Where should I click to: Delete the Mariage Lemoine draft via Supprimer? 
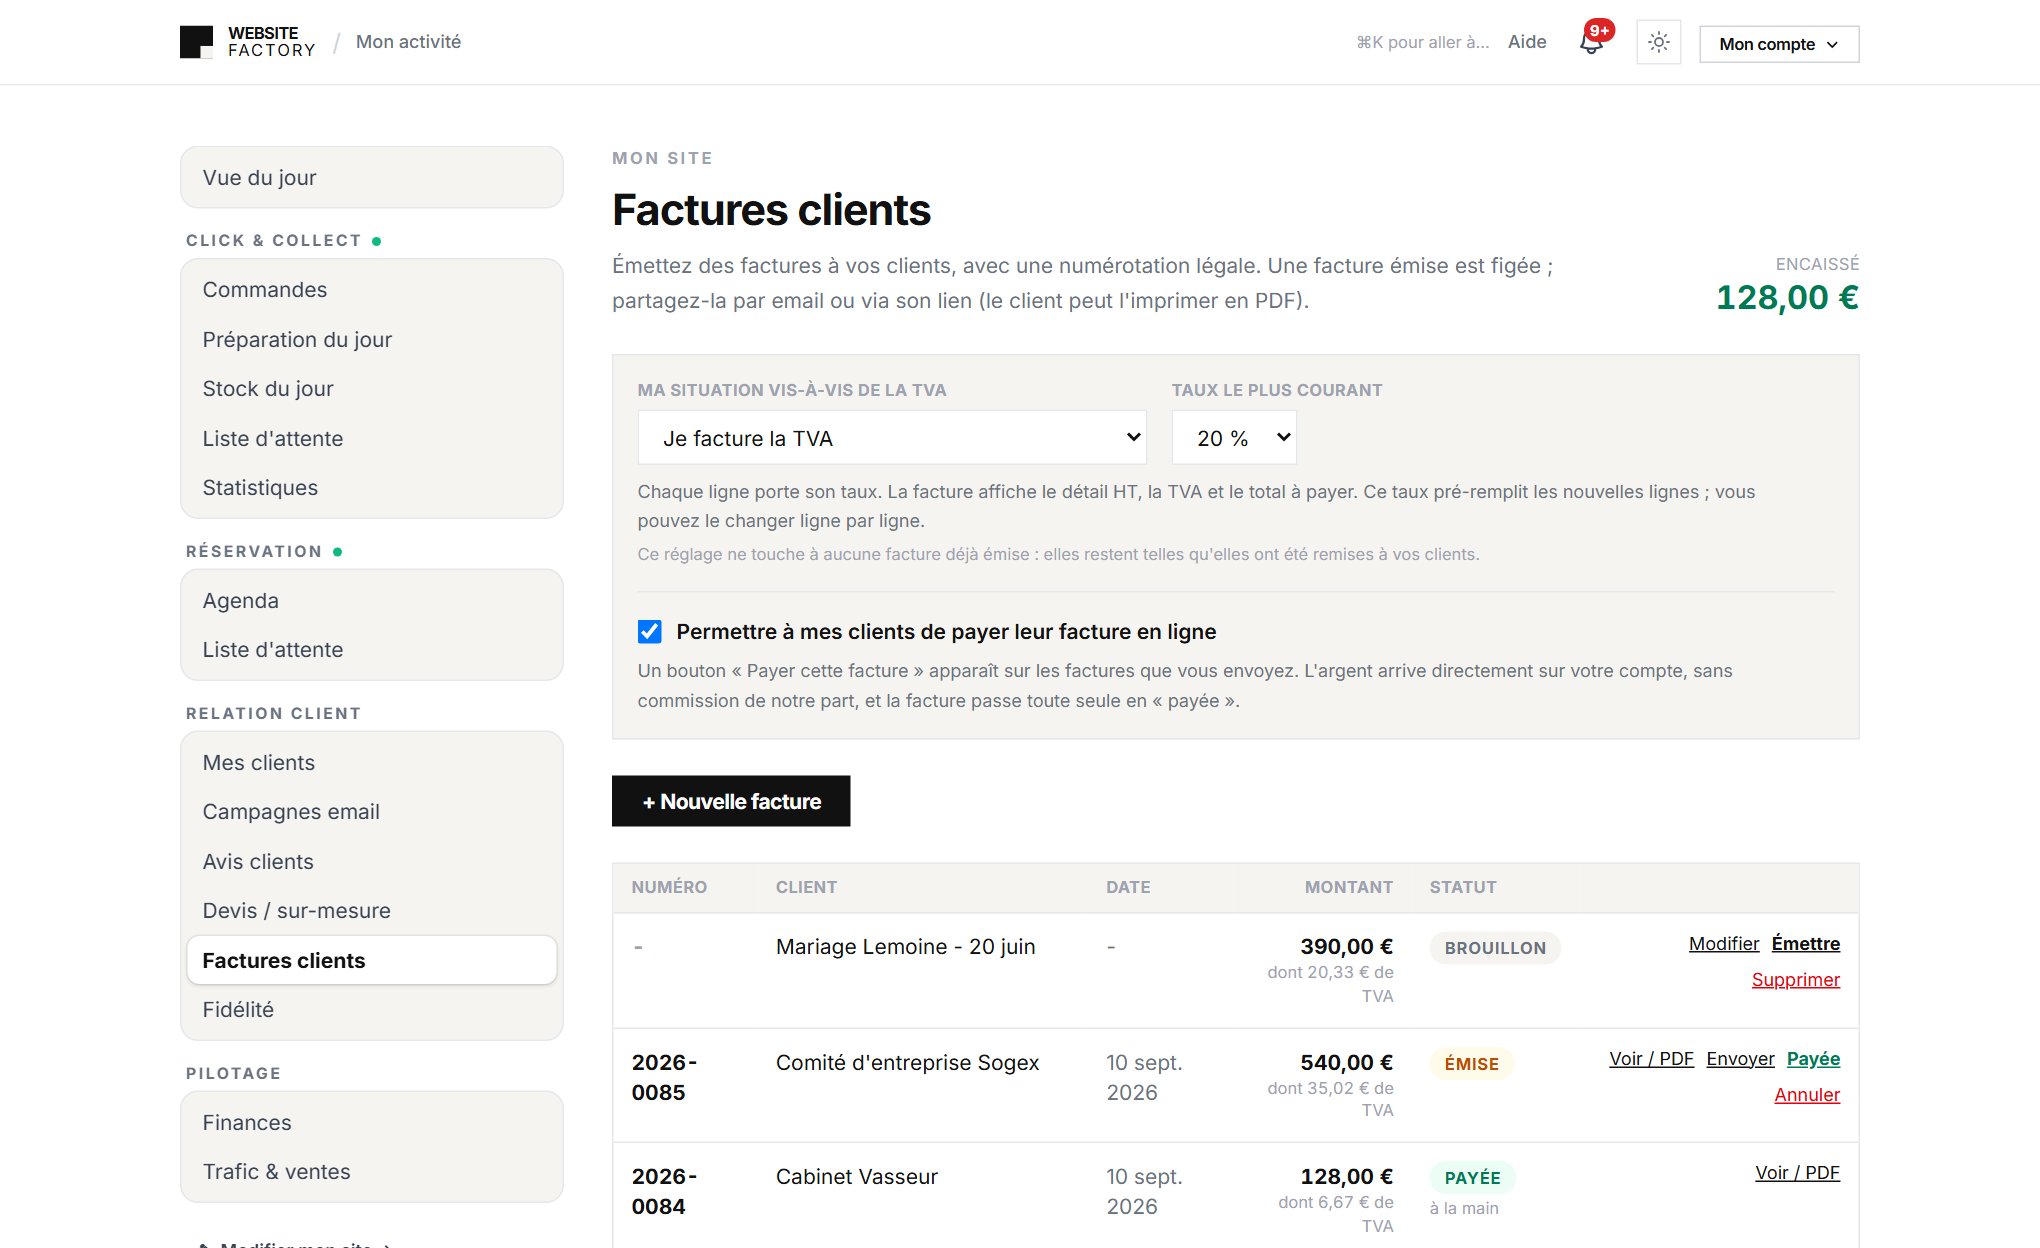[x=1796, y=980]
